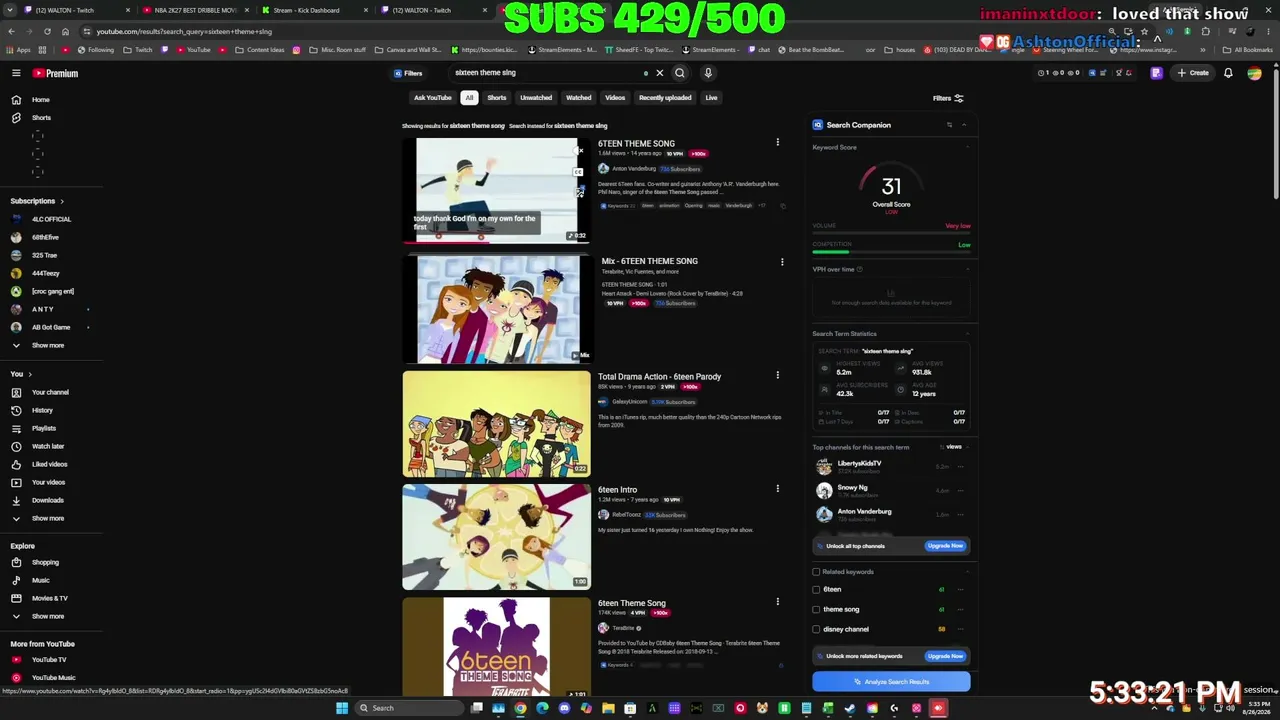Open Home in the sidebar
The image size is (1280, 720).
pos(40,100)
